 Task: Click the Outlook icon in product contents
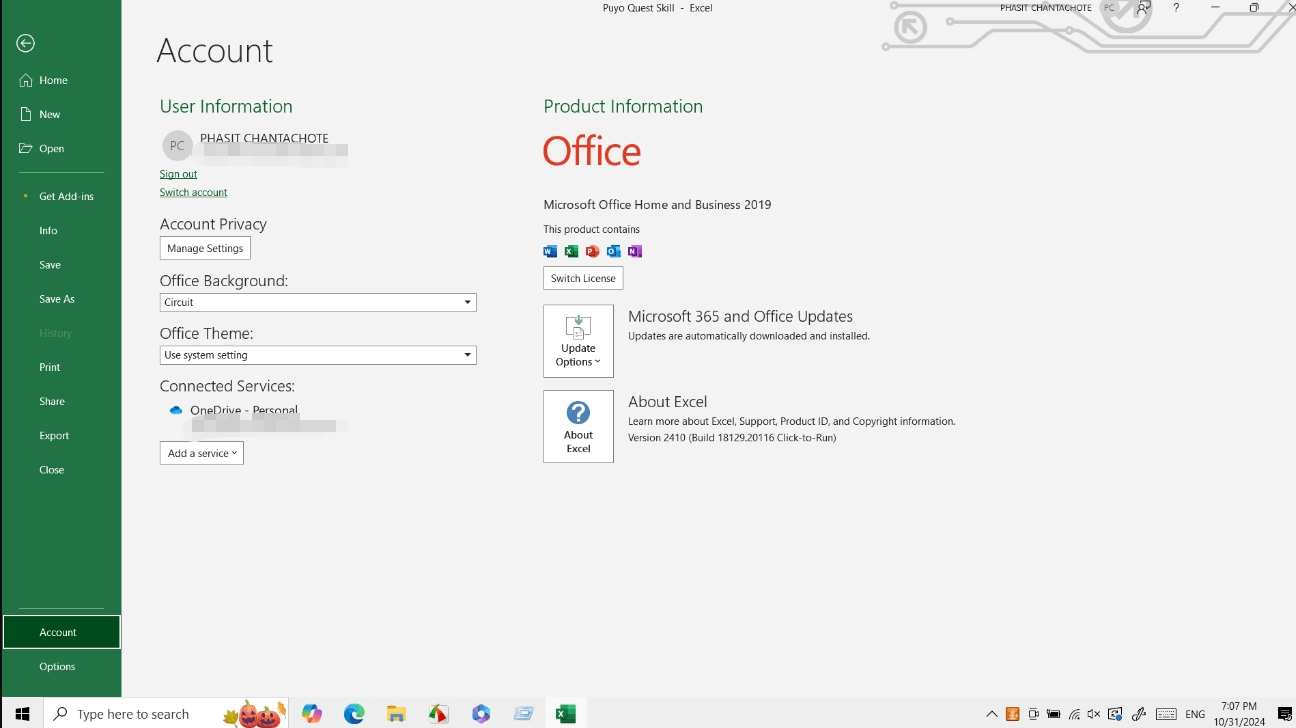point(613,251)
